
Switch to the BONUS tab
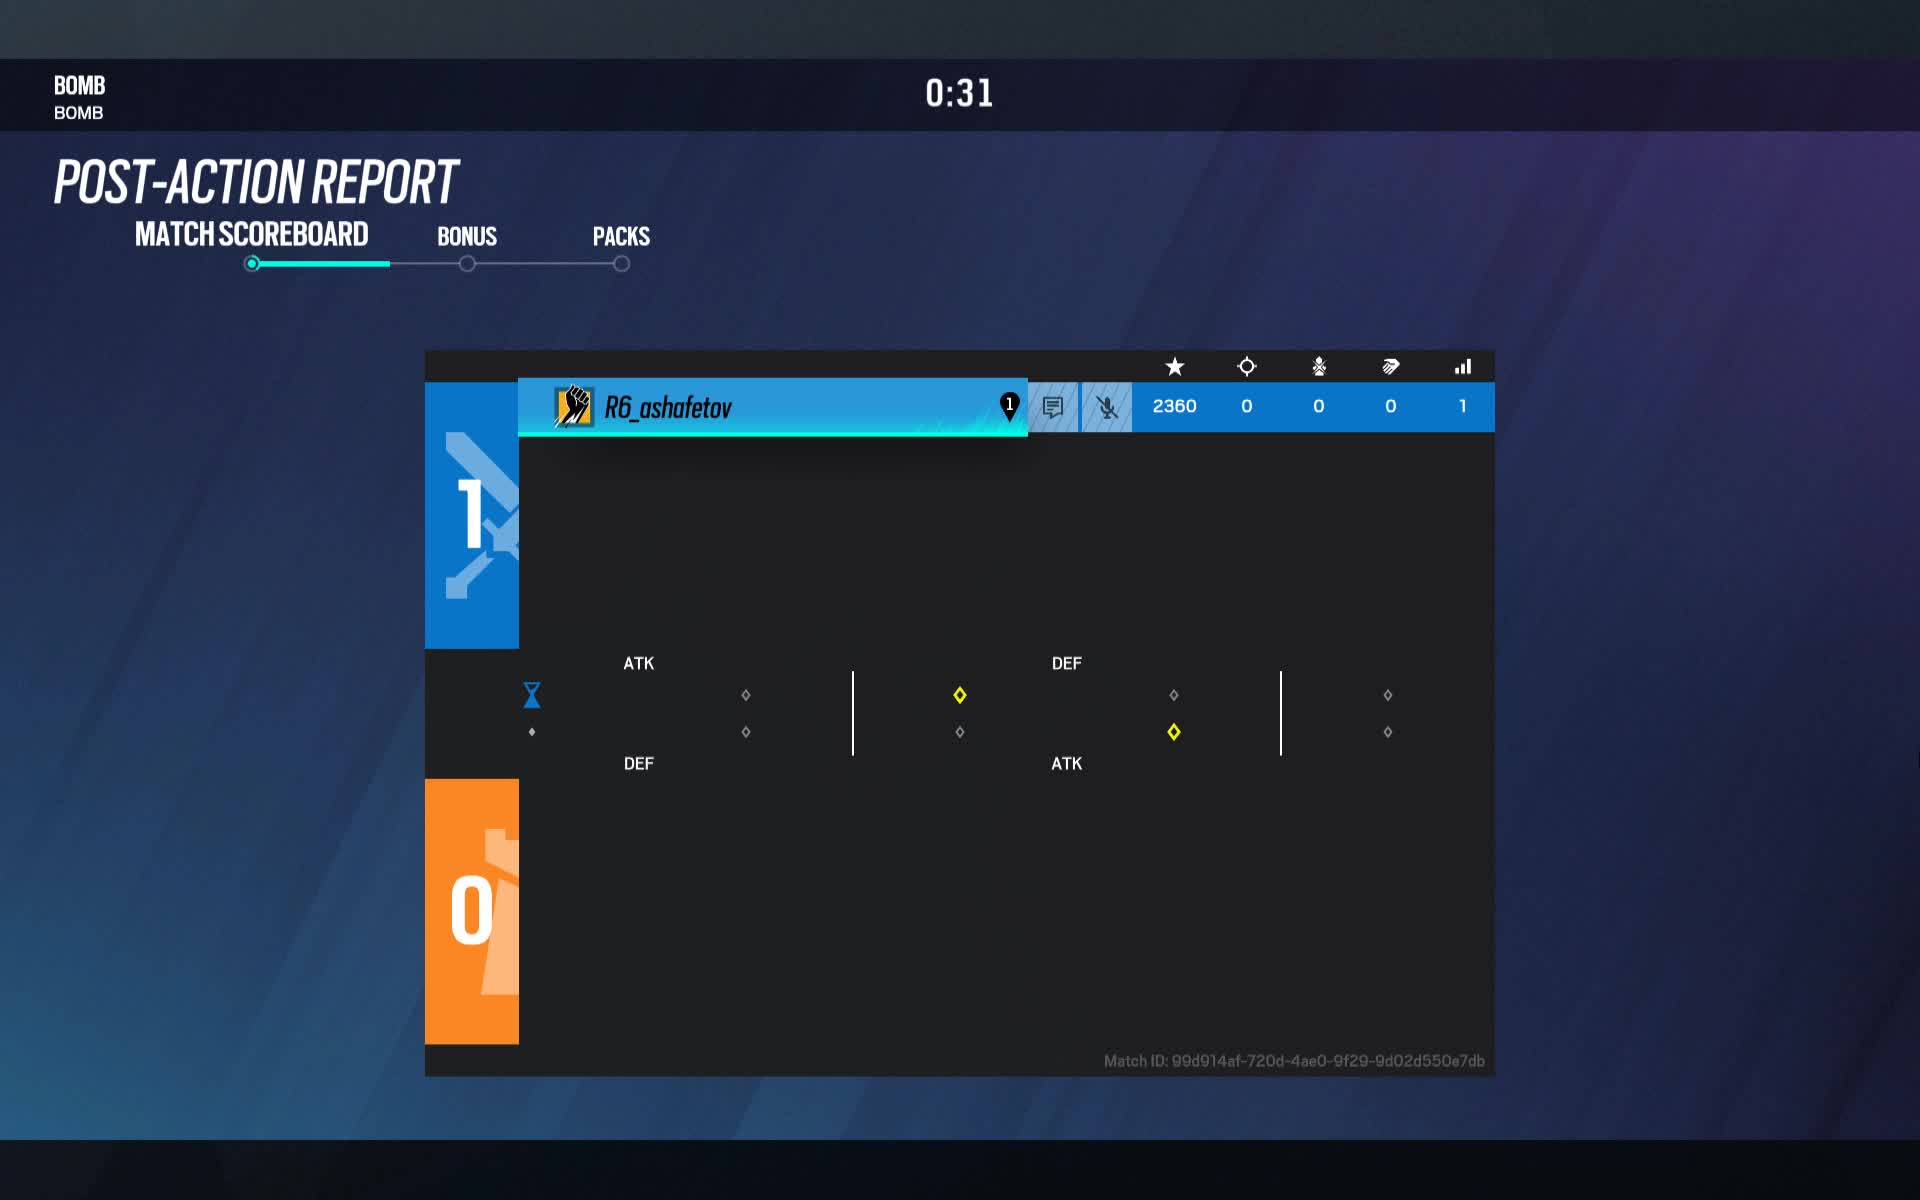[466, 236]
